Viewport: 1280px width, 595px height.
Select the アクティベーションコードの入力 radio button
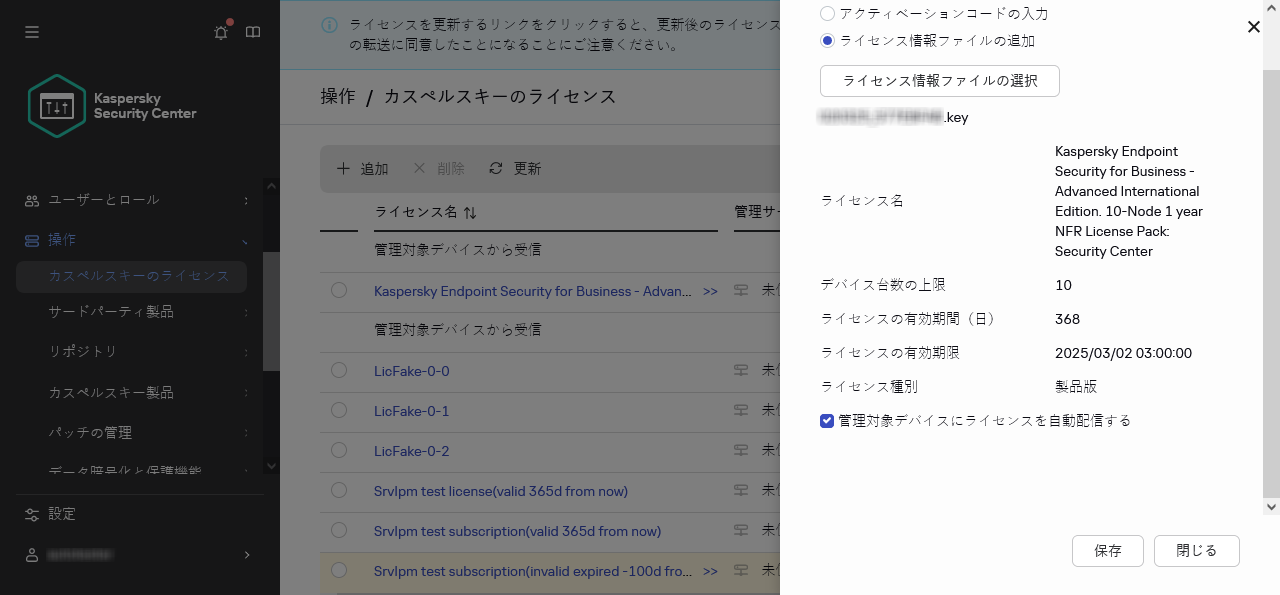pos(827,13)
